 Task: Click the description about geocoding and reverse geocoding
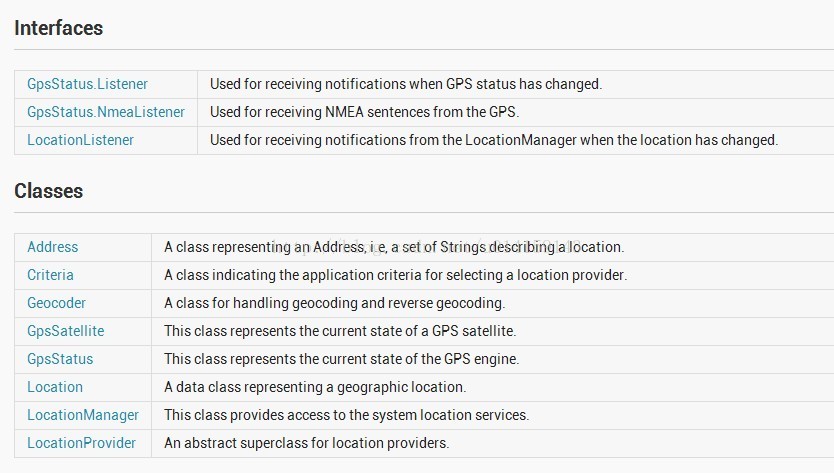point(335,303)
